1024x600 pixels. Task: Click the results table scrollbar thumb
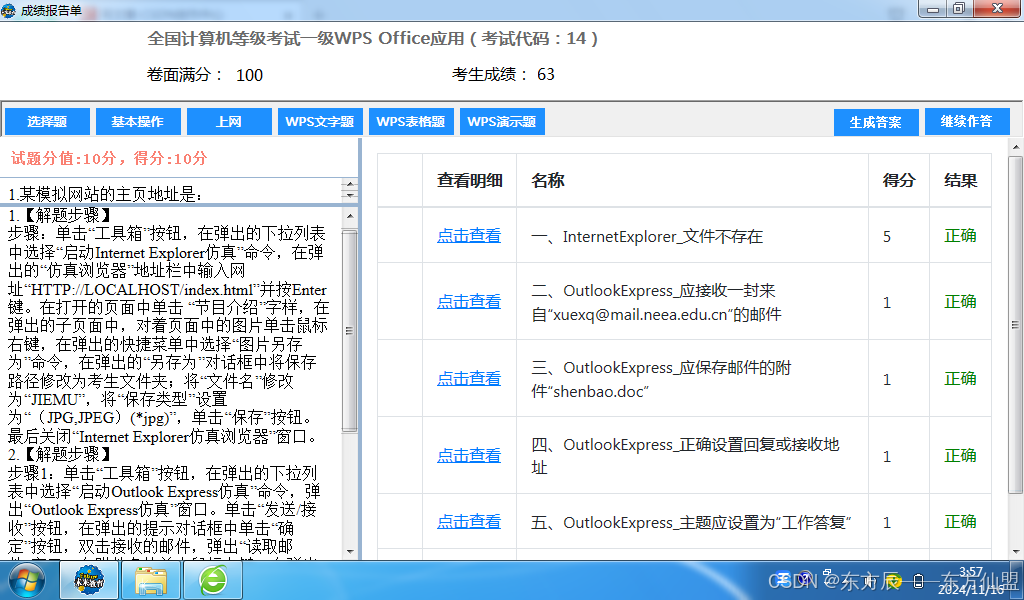point(1016,324)
